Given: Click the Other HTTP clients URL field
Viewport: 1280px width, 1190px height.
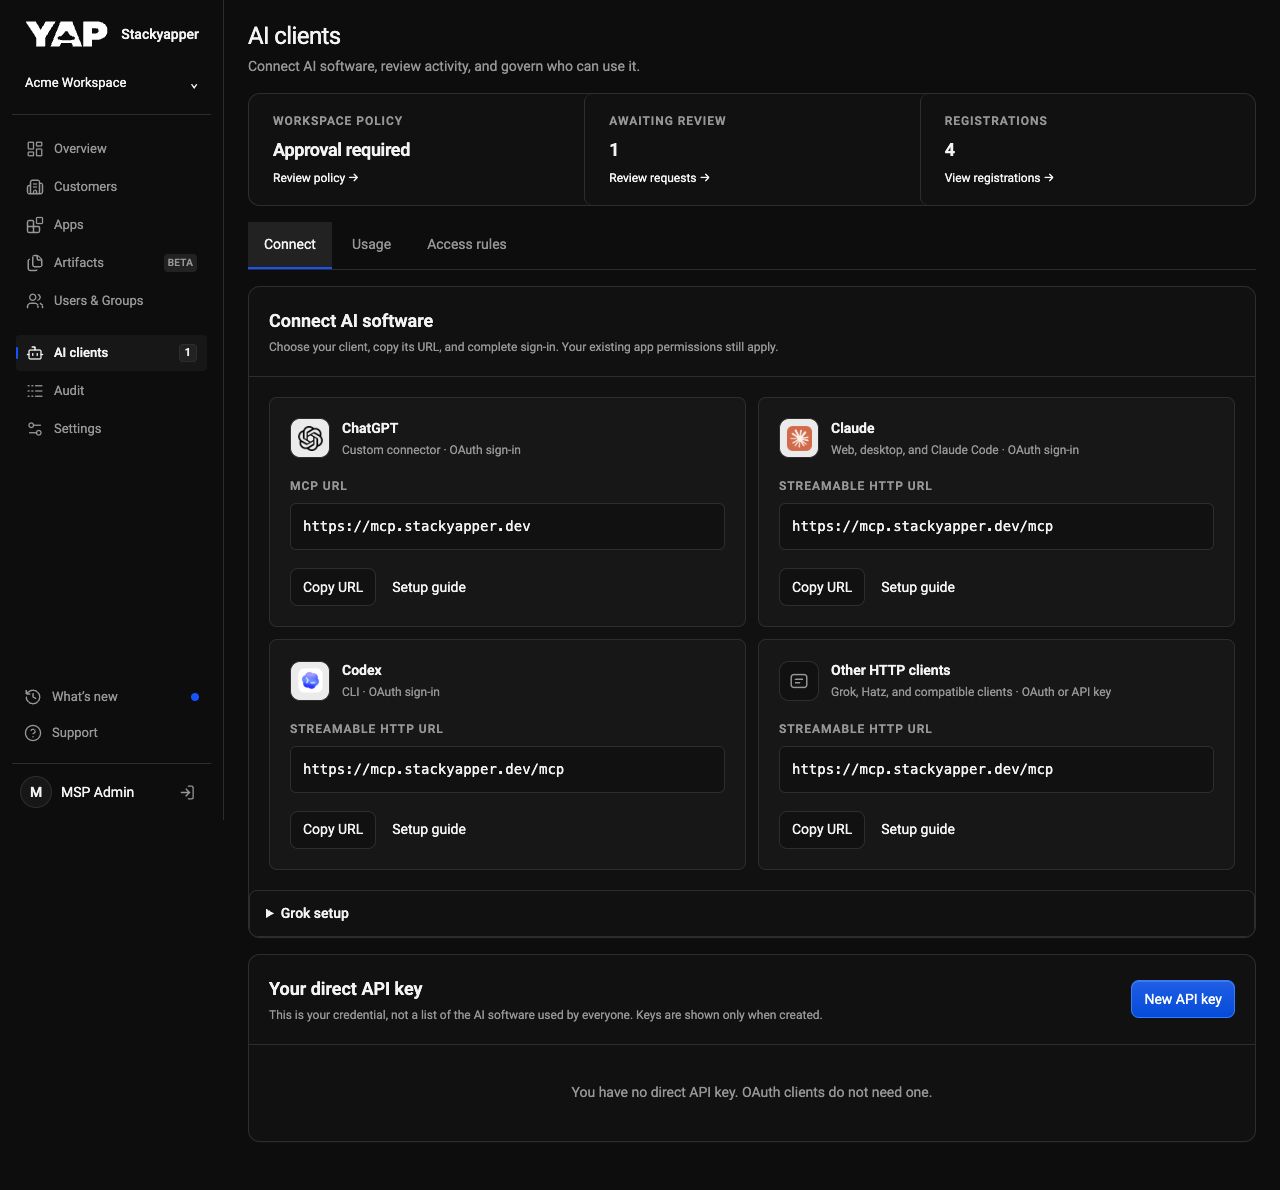Looking at the screenshot, I should click(x=996, y=770).
